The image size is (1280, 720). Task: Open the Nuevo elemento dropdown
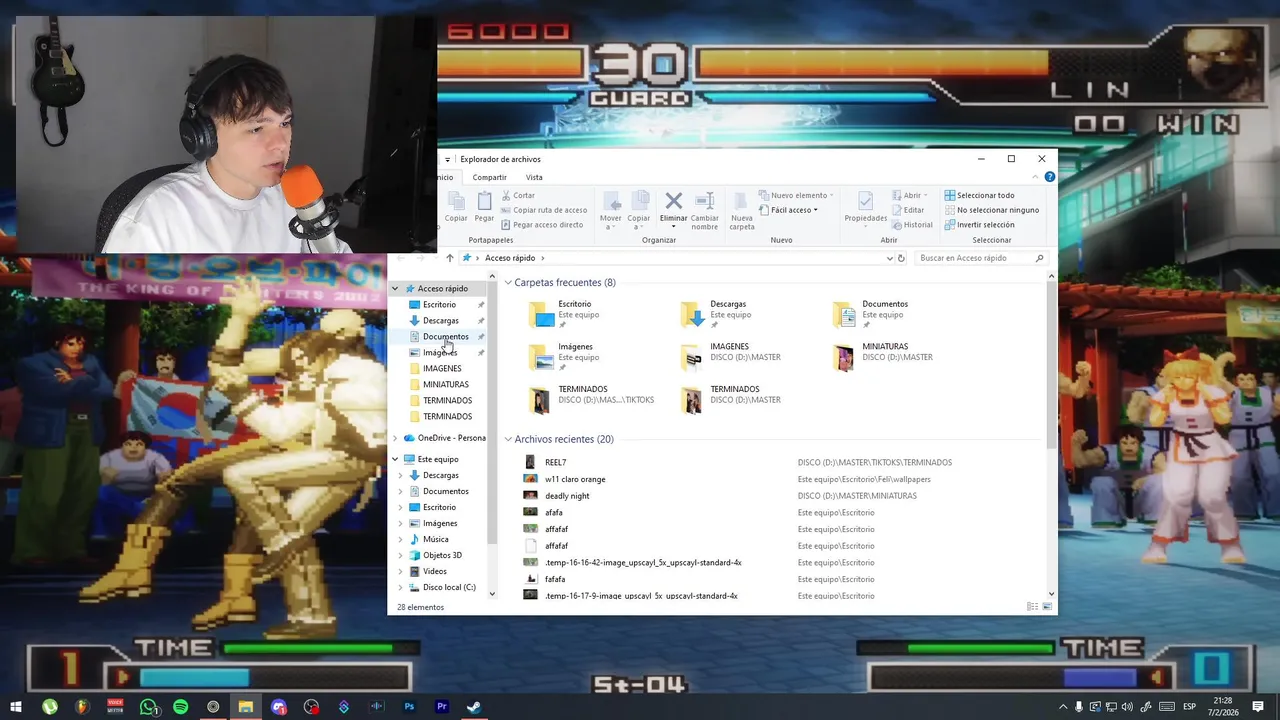tap(796, 195)
